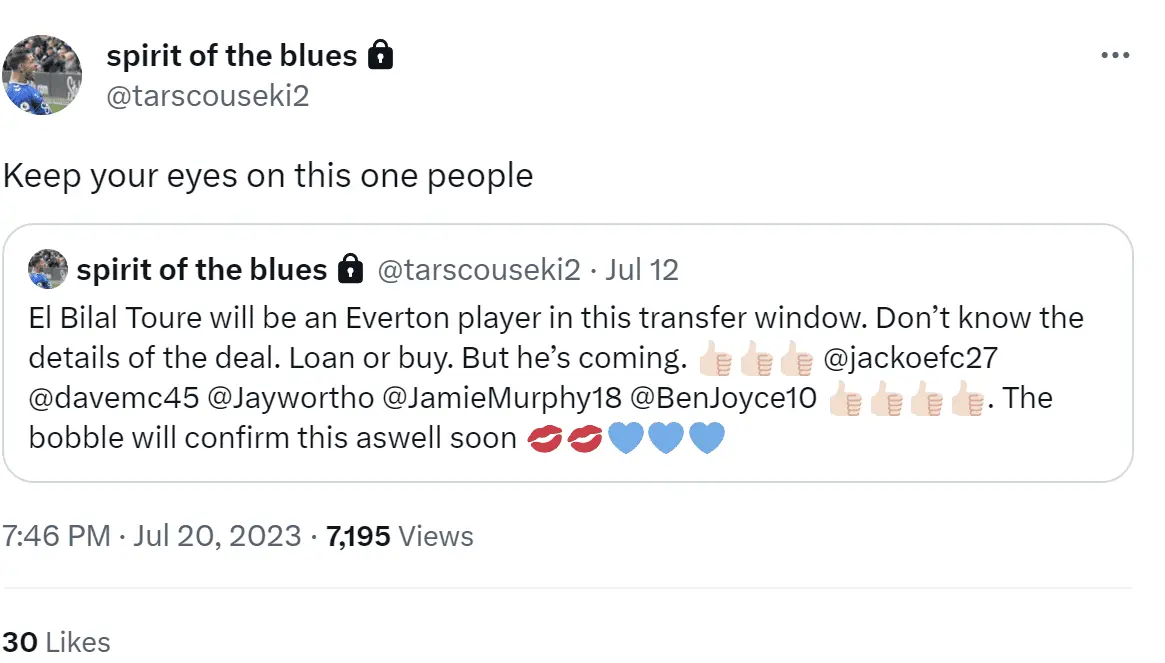The image size is (1165, 663).
Task: View the 30 Likes list
Action: (56, 642)
